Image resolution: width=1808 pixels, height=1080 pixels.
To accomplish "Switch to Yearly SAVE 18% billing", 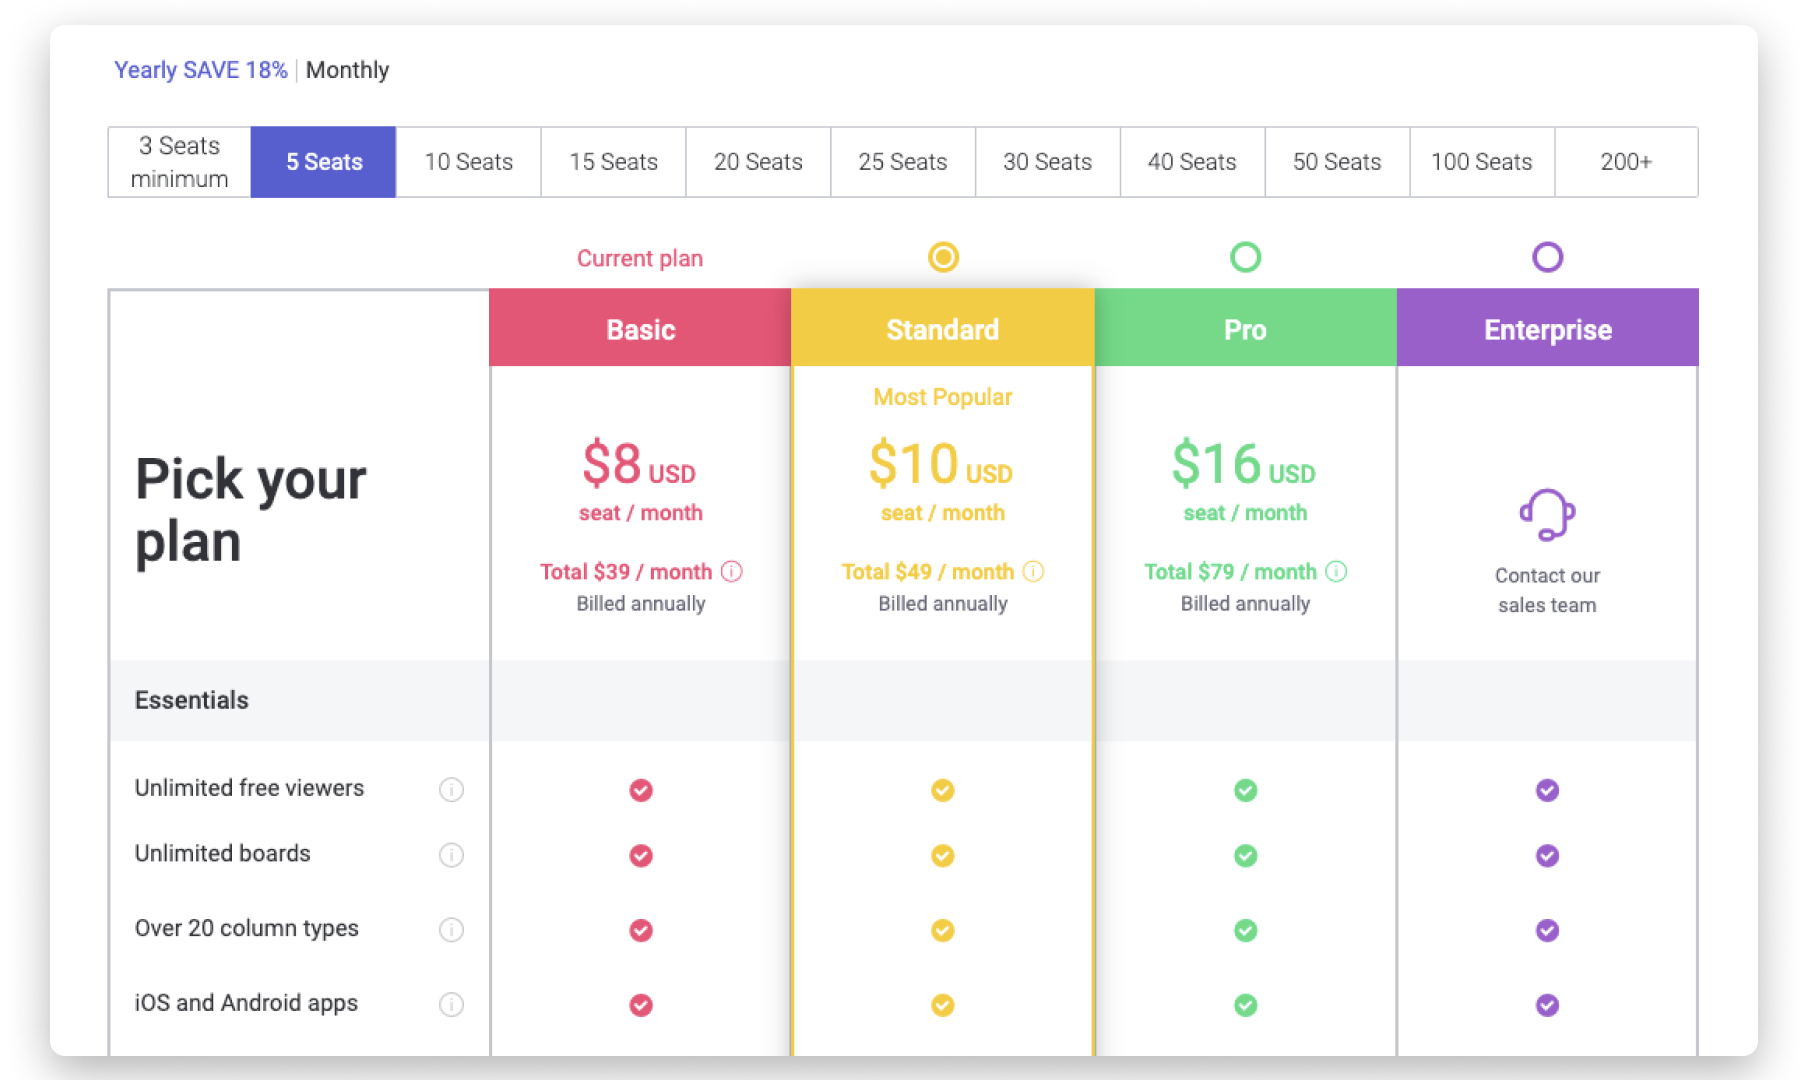I will point(201,70).
